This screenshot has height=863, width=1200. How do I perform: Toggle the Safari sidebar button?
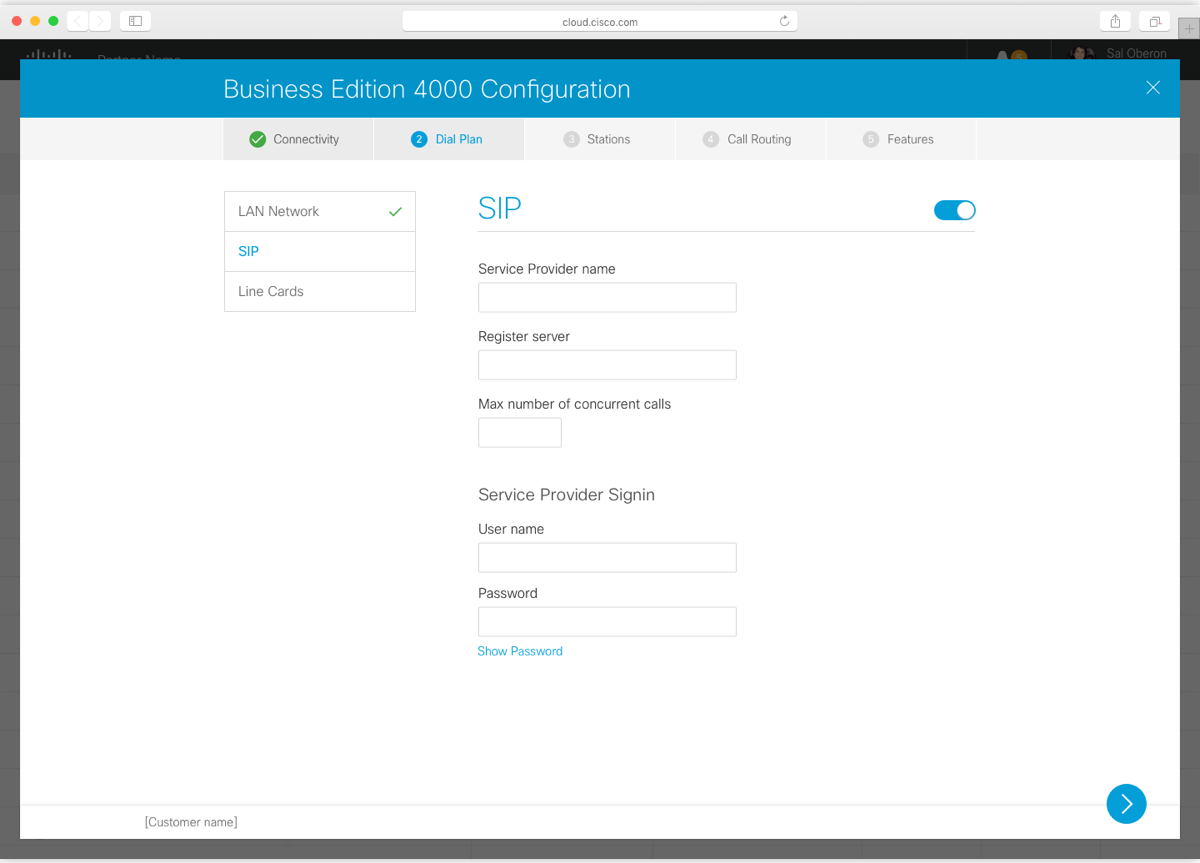(x=135, y=20)
